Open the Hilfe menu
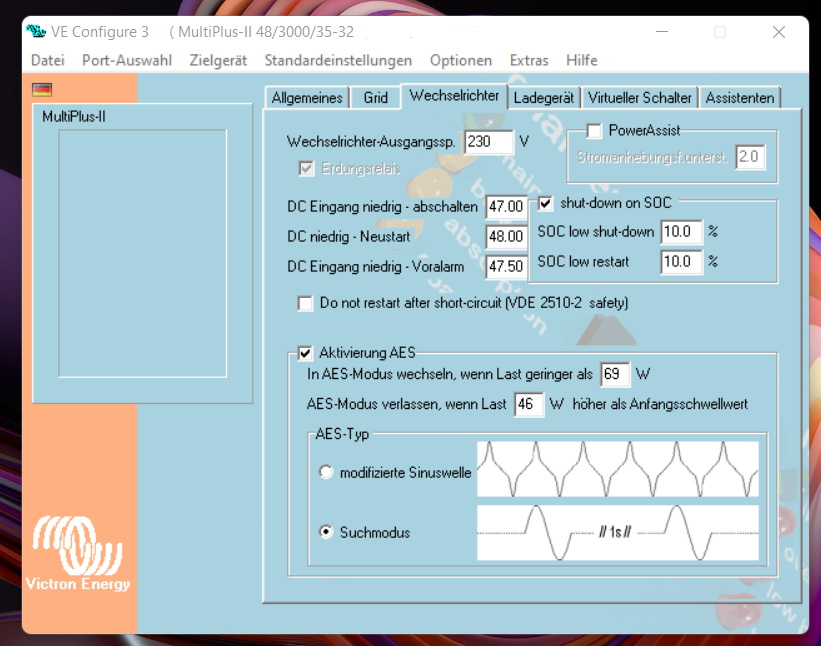The image size is (821, 646). pyautogui.click(x=582, y=60)
